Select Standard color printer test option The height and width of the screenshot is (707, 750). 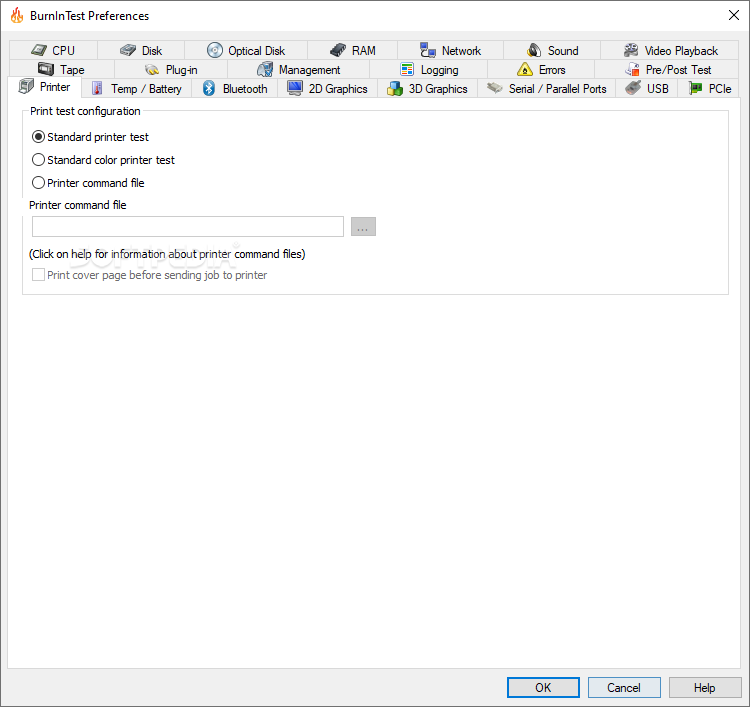[x=103, y=160]
